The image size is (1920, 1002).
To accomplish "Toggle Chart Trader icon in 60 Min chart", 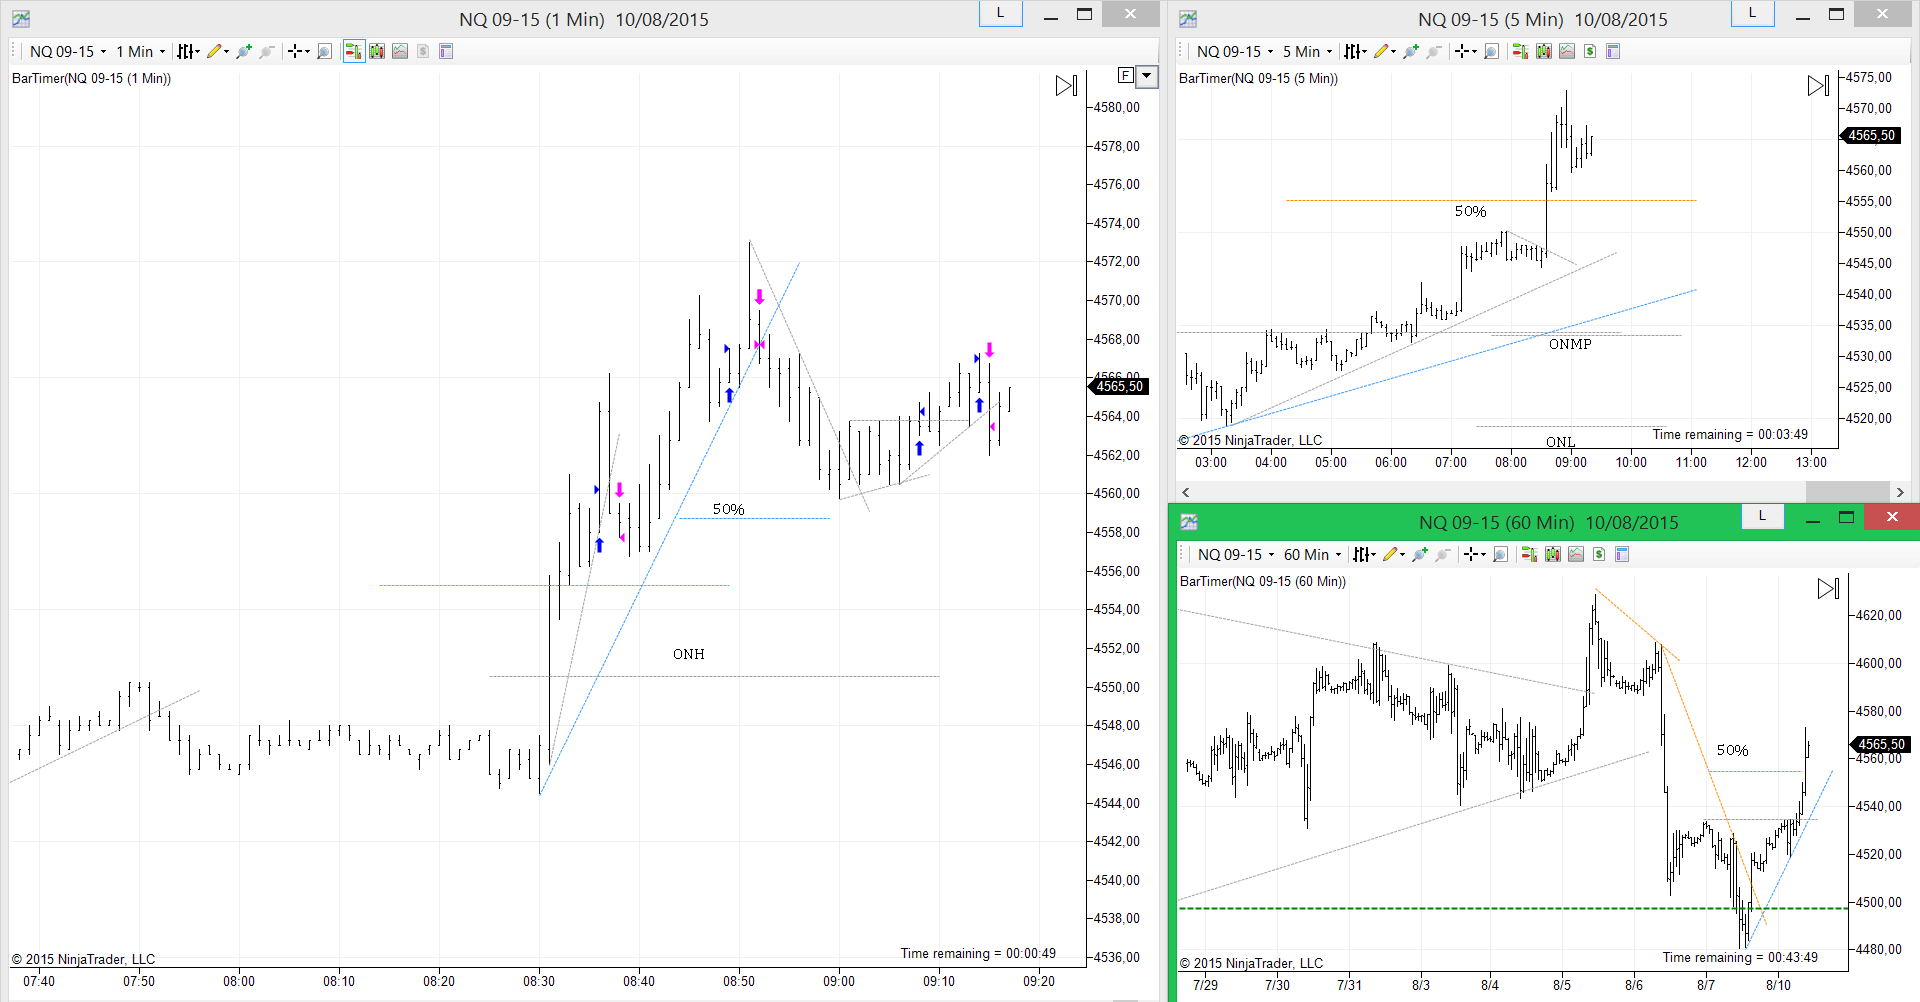I will 1529,554.
